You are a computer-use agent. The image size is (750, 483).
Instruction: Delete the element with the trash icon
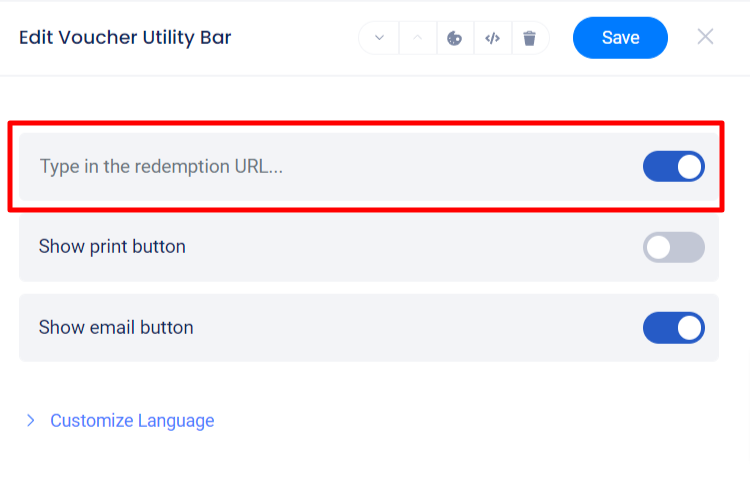click(x=530, y=39)
